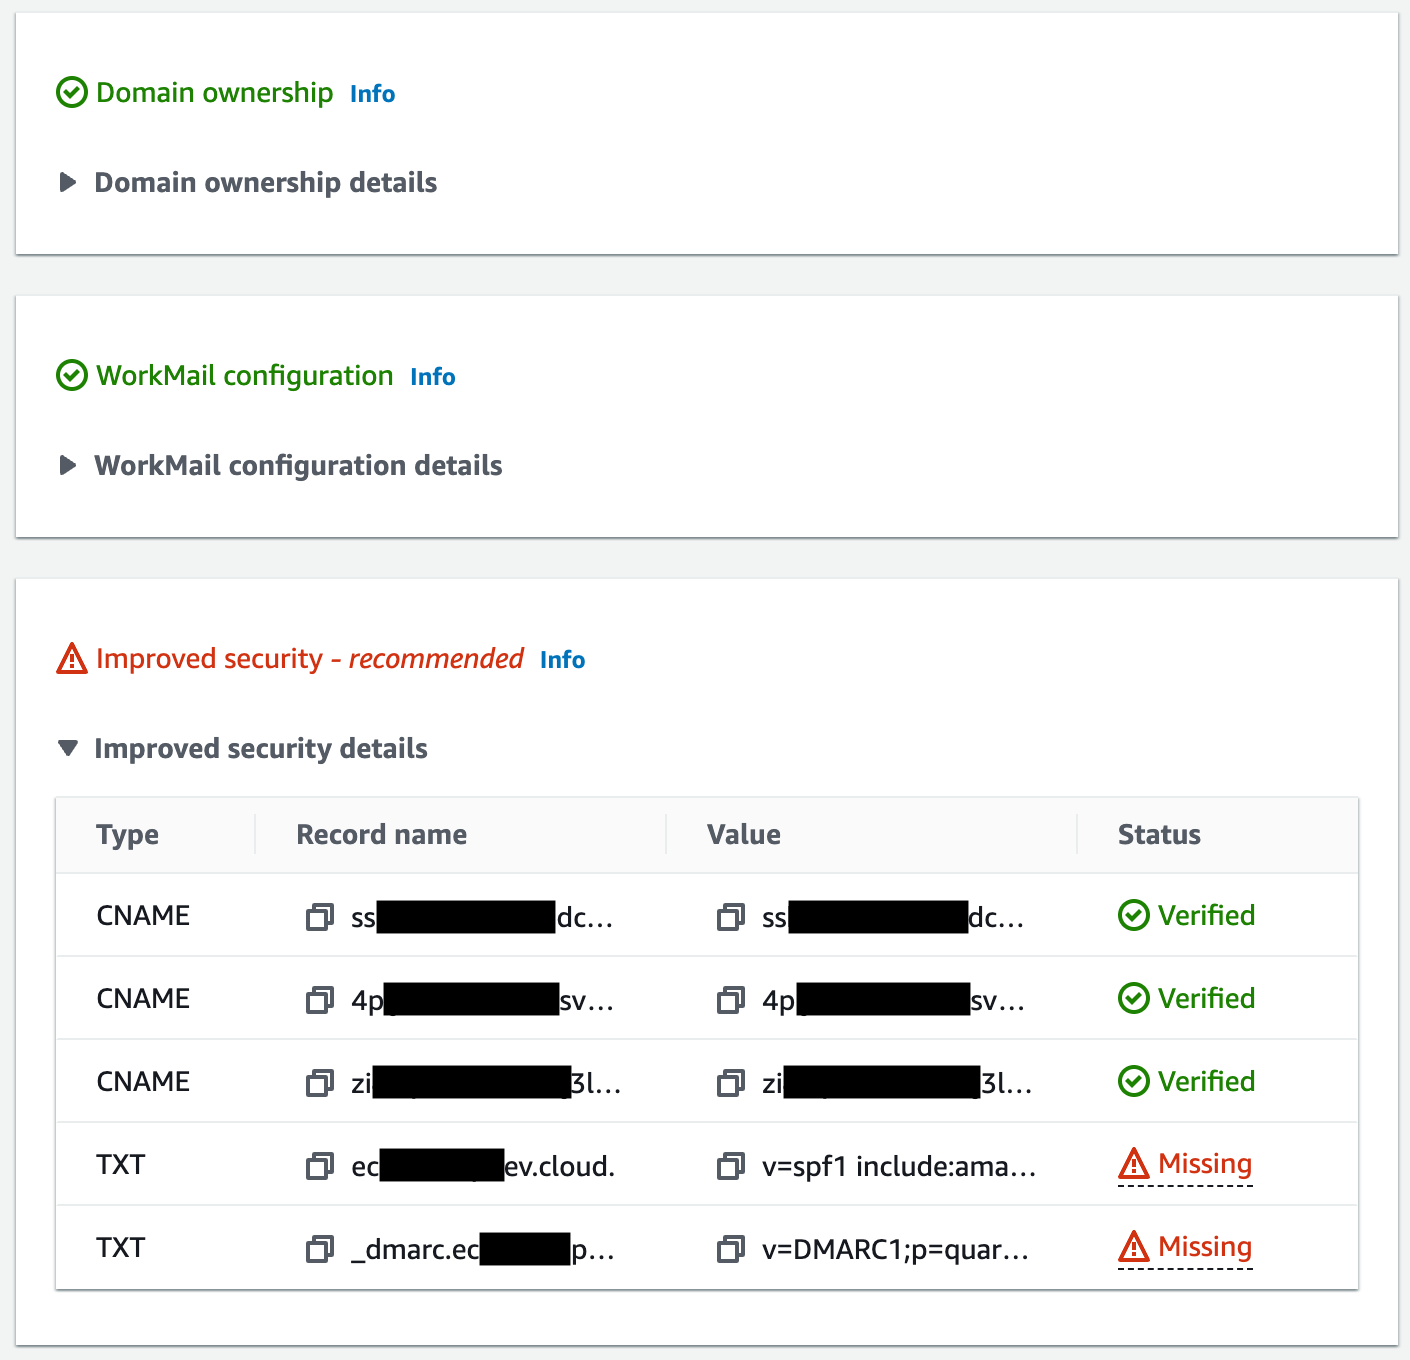Click Missing status on SPF record
The height and width of the screenshot is (1360, 1410).
point(1204,1164)
